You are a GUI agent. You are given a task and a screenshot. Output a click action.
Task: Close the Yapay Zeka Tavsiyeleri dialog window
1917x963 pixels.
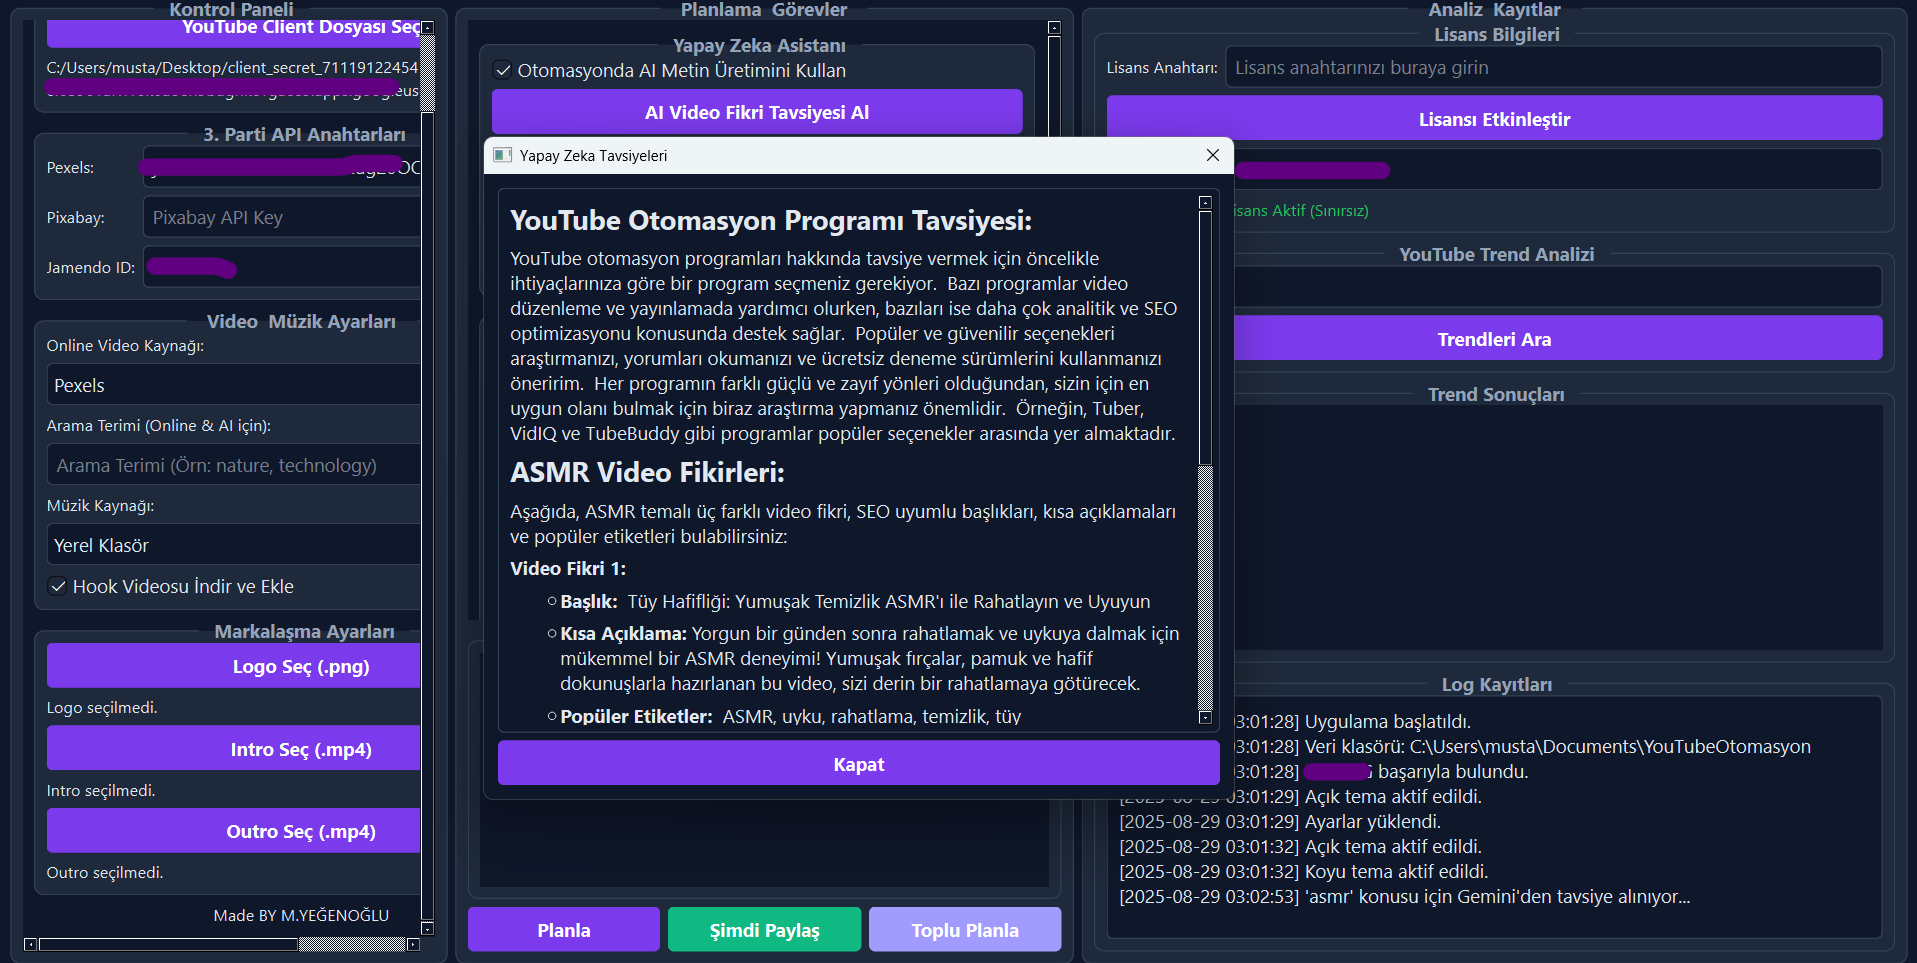[1212, 155]
